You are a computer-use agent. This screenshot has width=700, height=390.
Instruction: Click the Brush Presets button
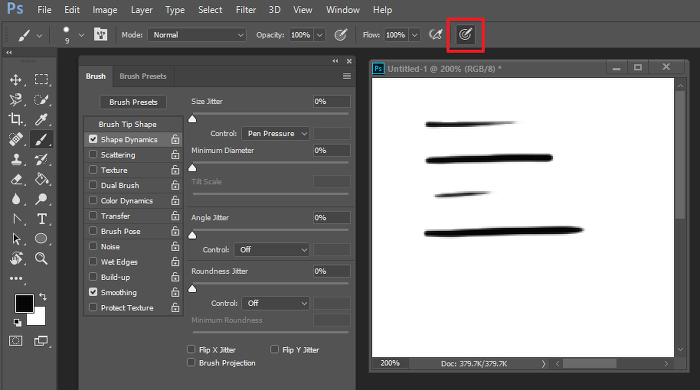coord(133,102)
